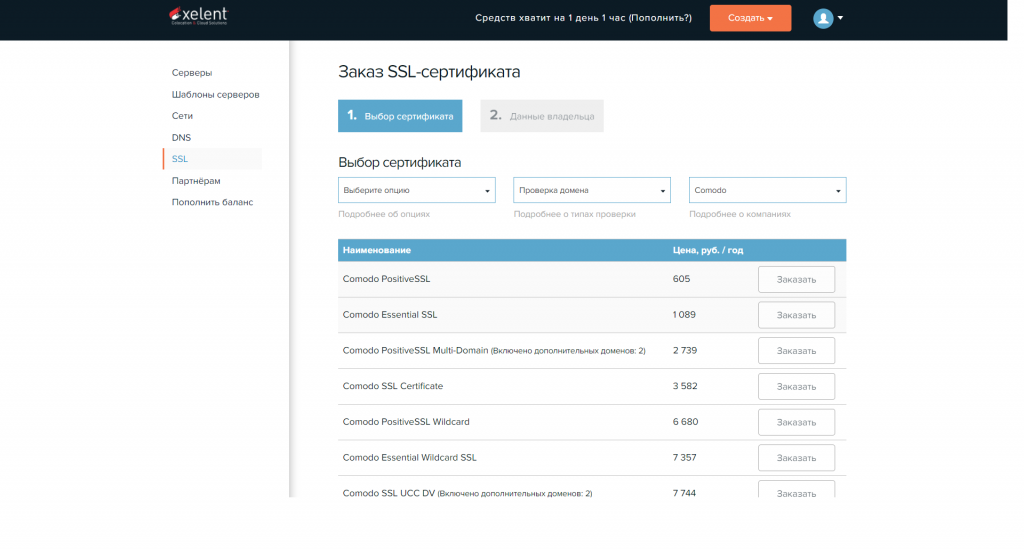Order Comodo PositiveSSL with Заказать
This screenshot has width=1024, height=549.
tap(796, 279)
